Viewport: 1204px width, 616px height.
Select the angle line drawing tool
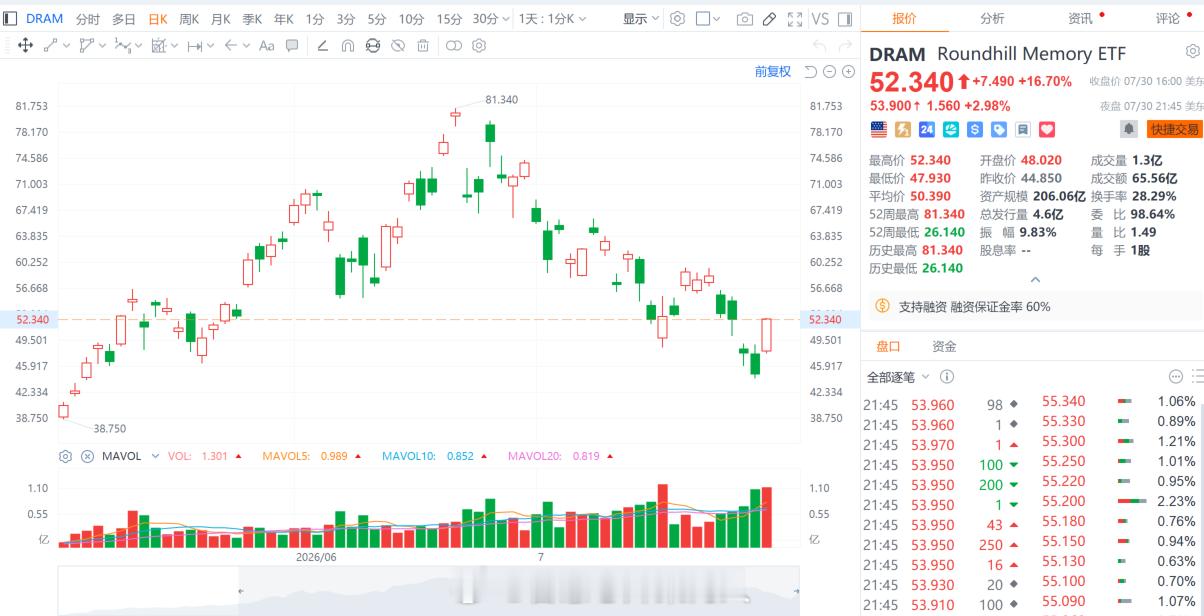(x=323, y=45)
